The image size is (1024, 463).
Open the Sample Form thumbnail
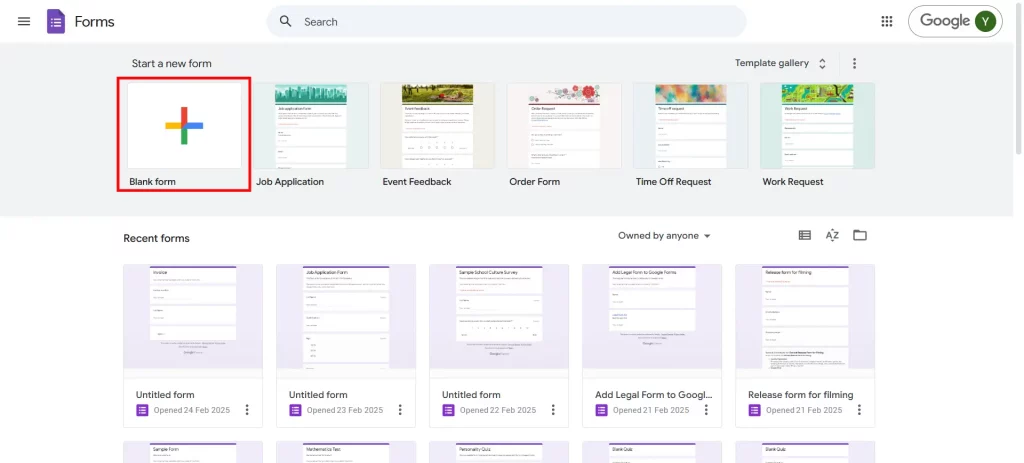[193, 452]
